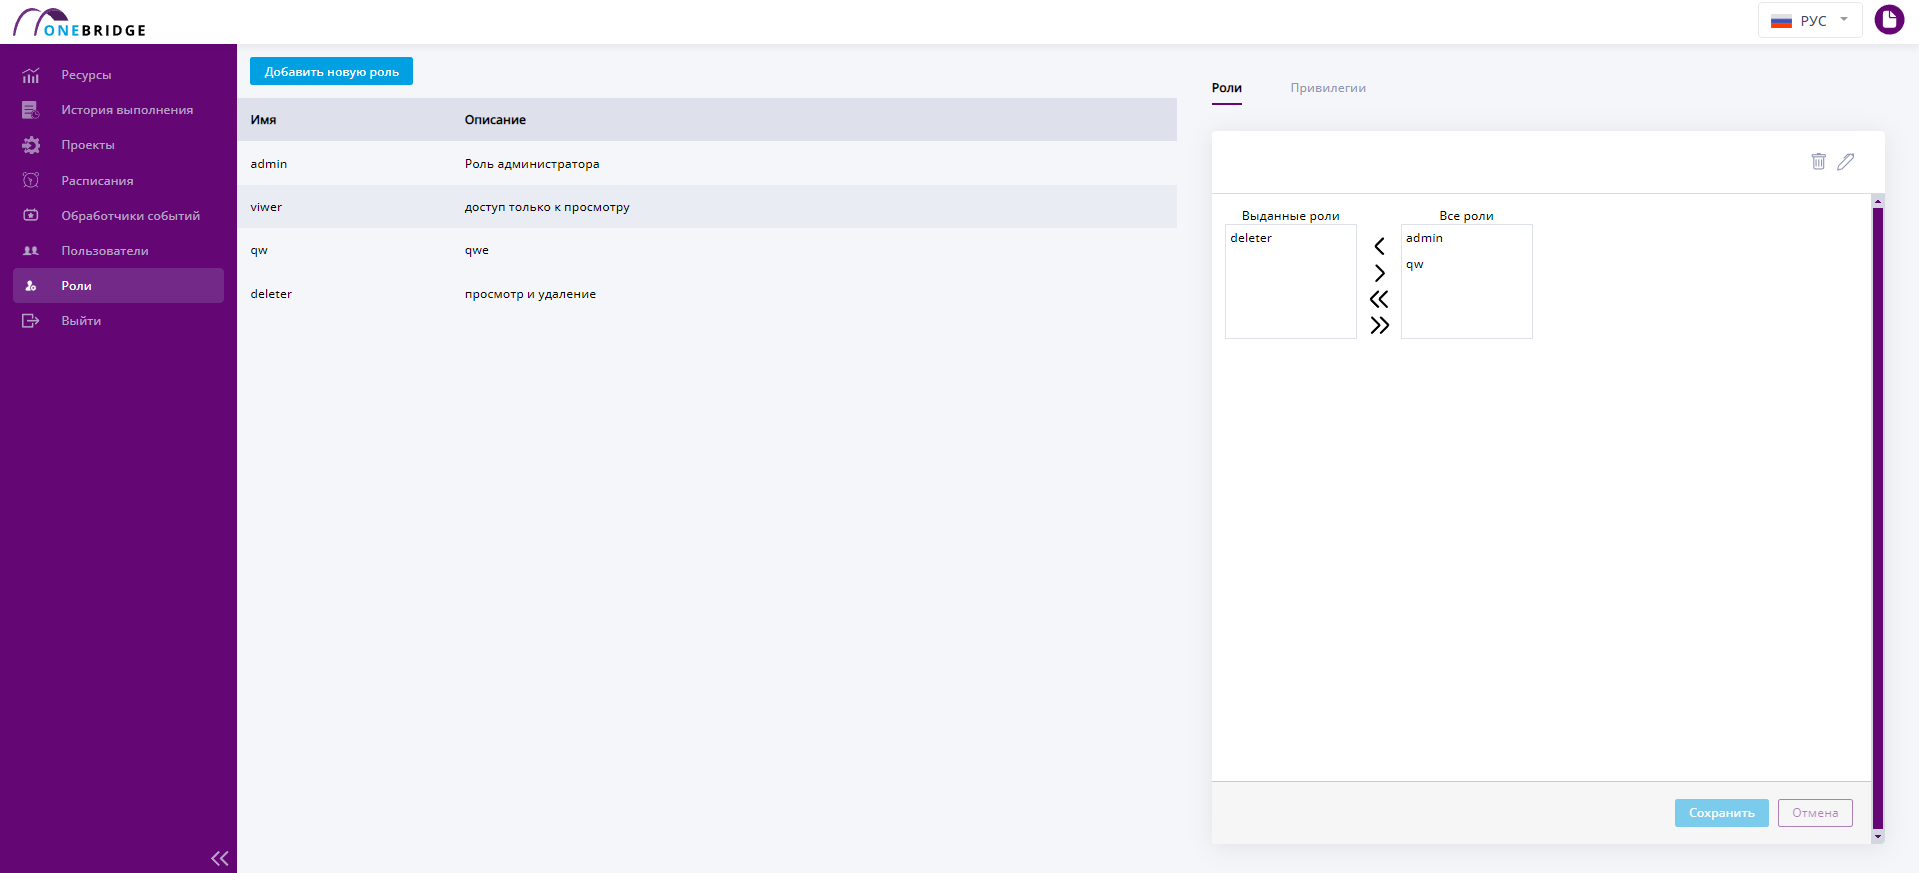
Task: Click the single left arrow to grant role
Action: click(1379, 246)
